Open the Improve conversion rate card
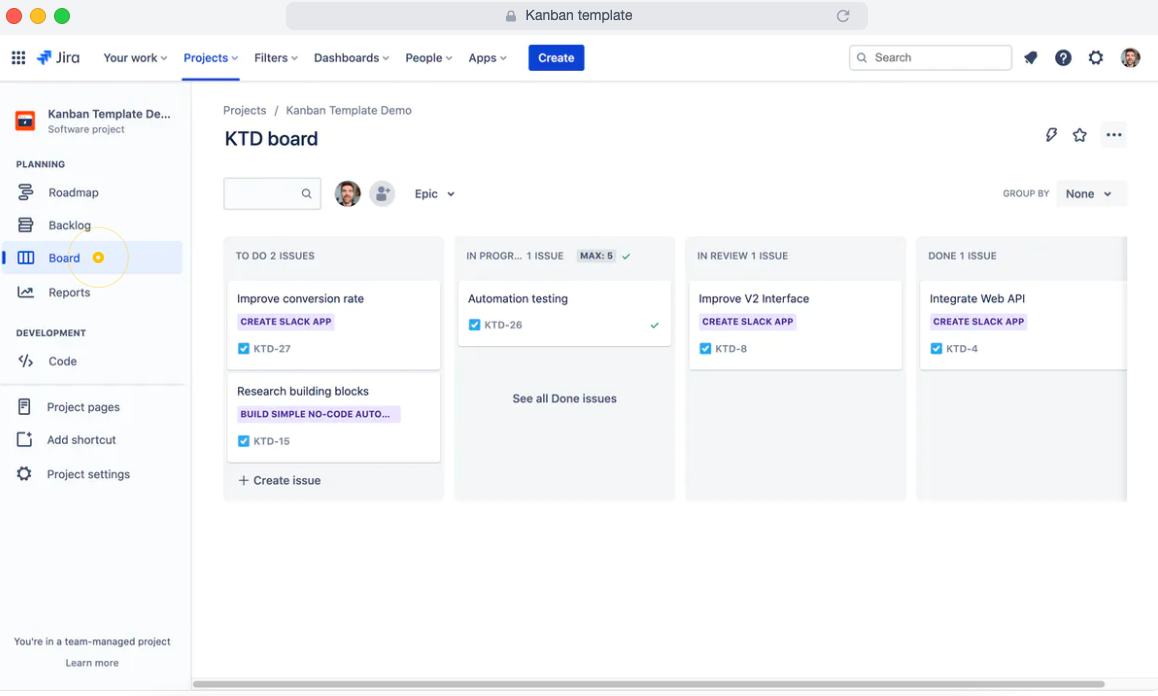This screenshot has width=1158, height=696. (x=334, y=324)
